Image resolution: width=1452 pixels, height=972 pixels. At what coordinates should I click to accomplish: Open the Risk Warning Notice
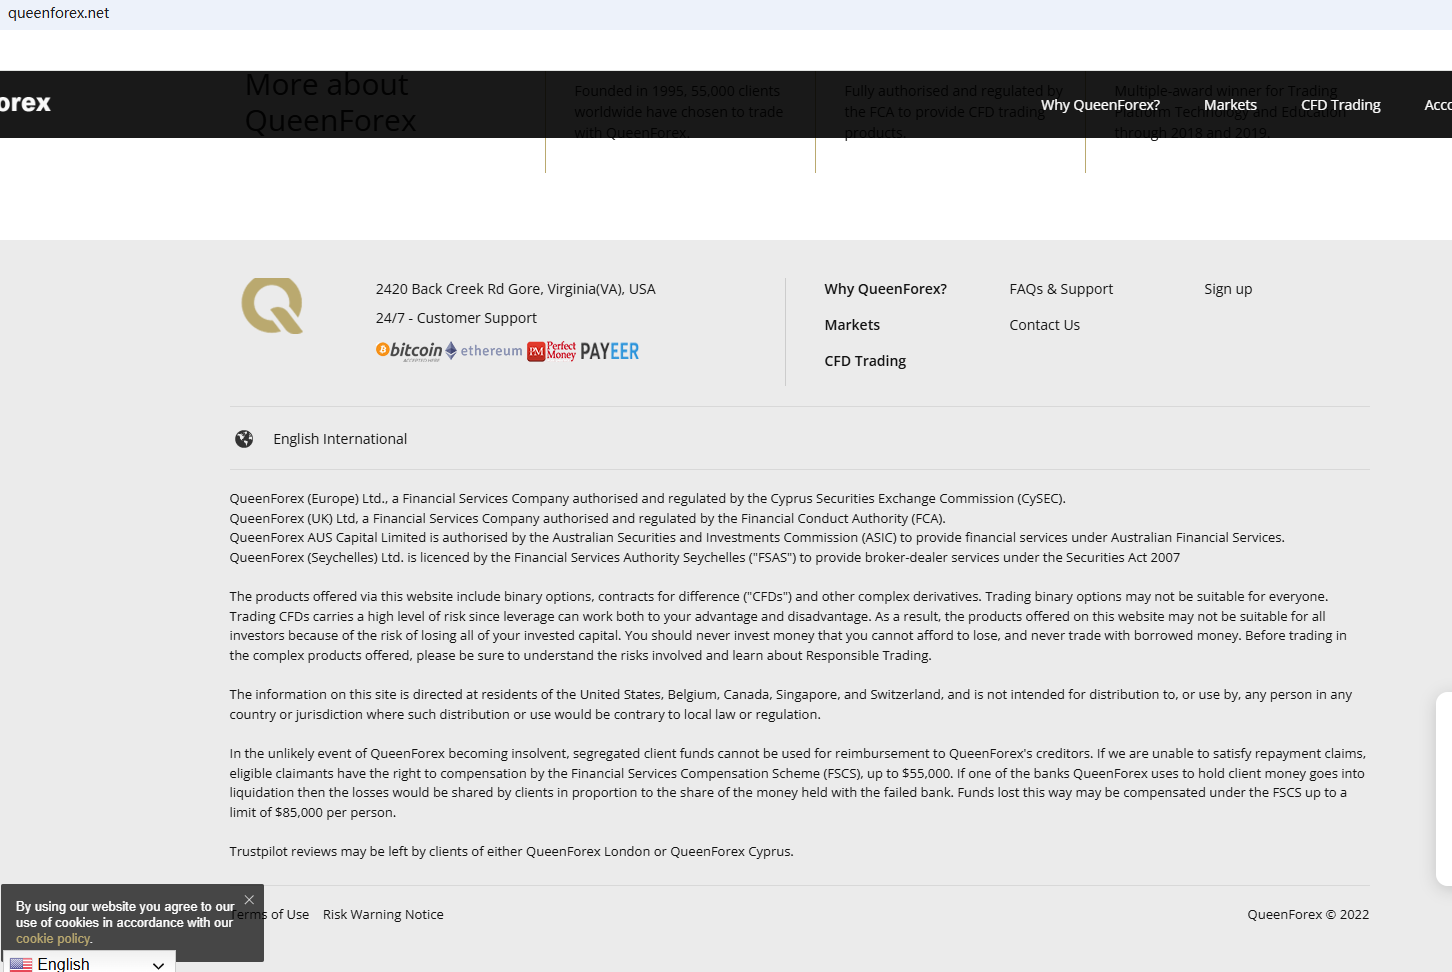[x=383, y=915]
